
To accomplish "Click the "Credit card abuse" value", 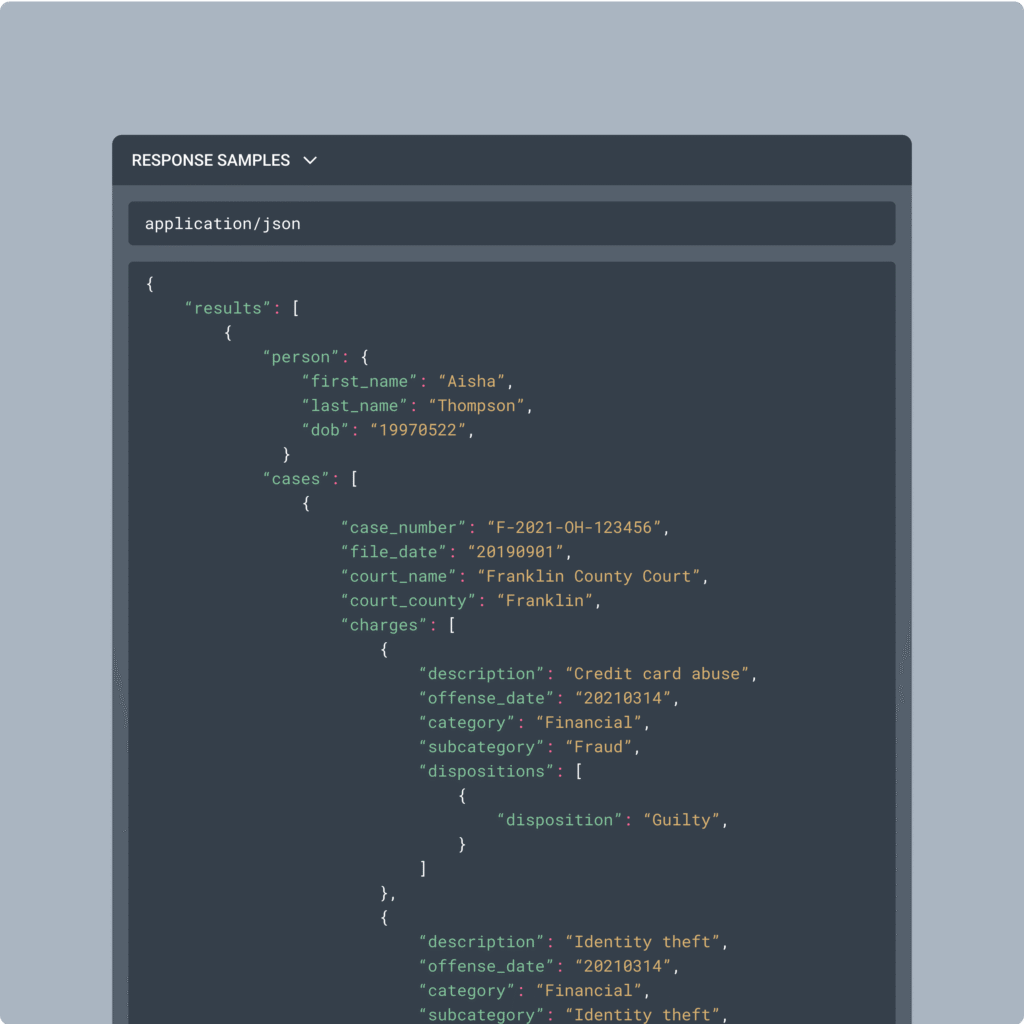I will tap(657, 674).
